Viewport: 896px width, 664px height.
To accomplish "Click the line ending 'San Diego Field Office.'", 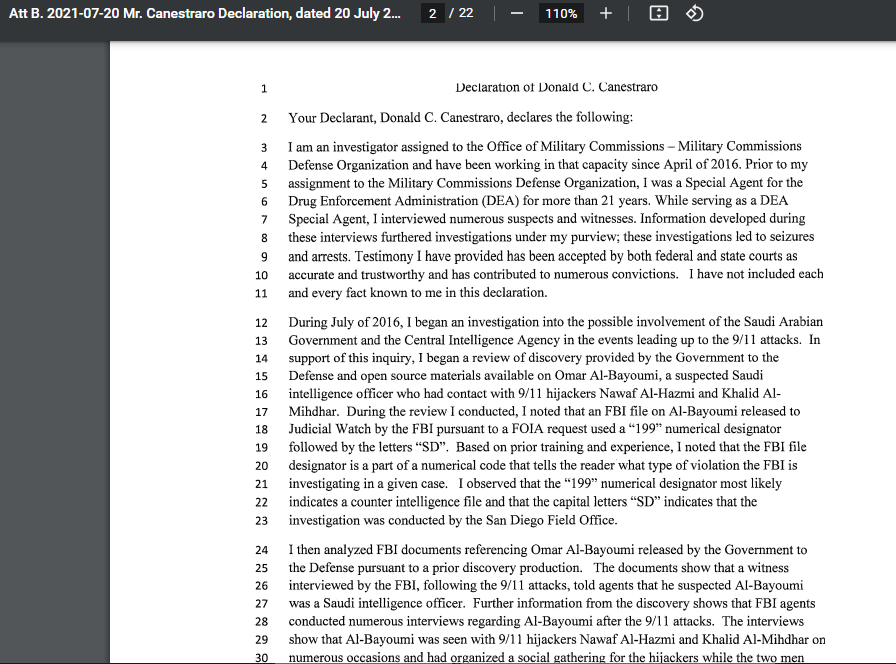I will click(x=453, y=520).
